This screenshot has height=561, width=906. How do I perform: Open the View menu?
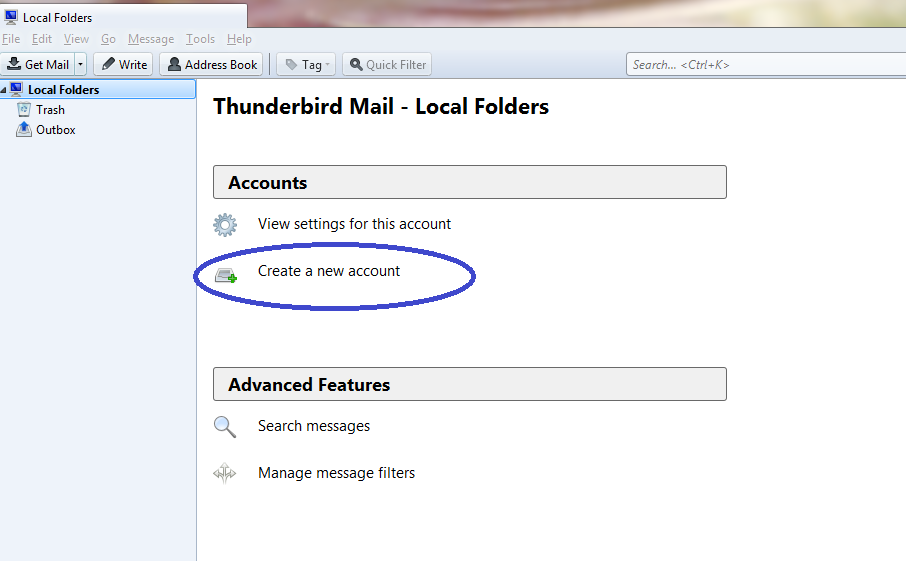point(76,39)
